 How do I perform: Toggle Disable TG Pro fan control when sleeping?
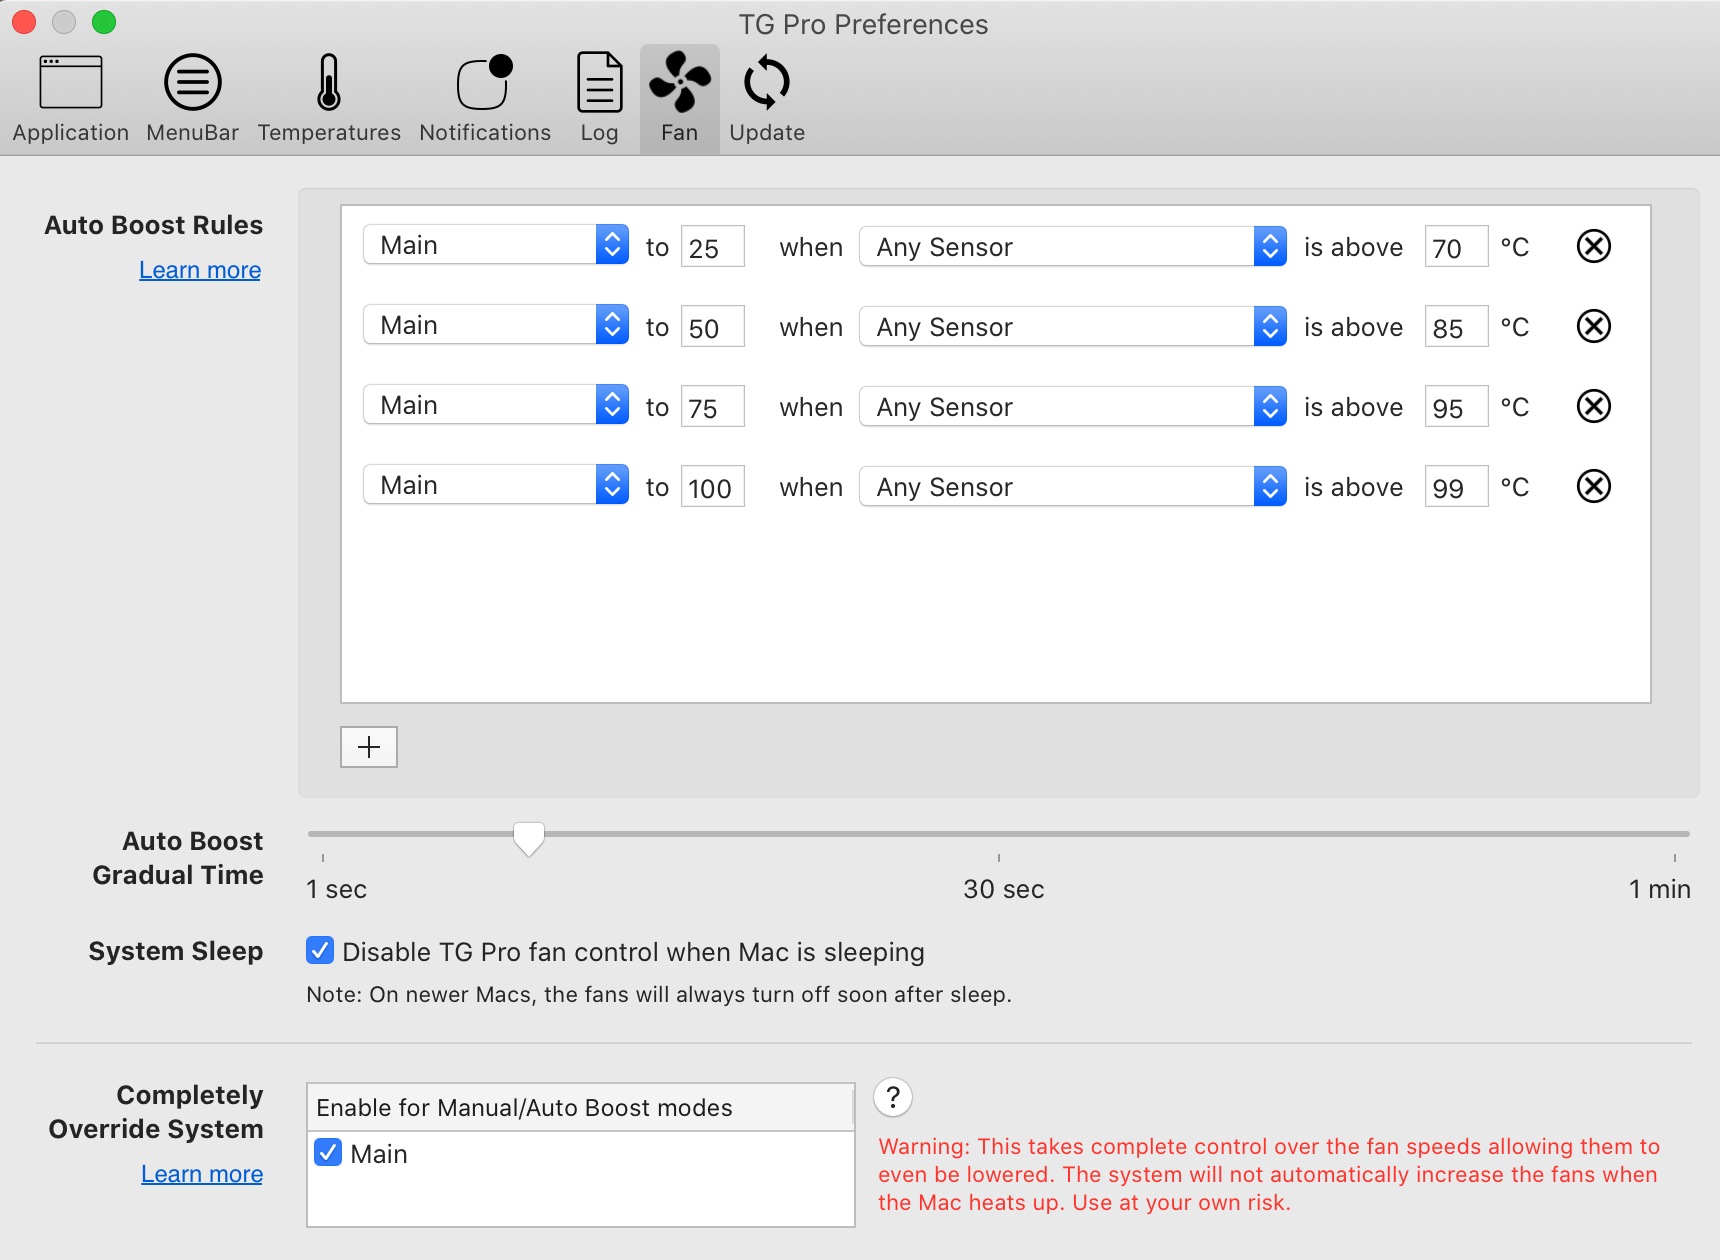[x=320, y=950]
